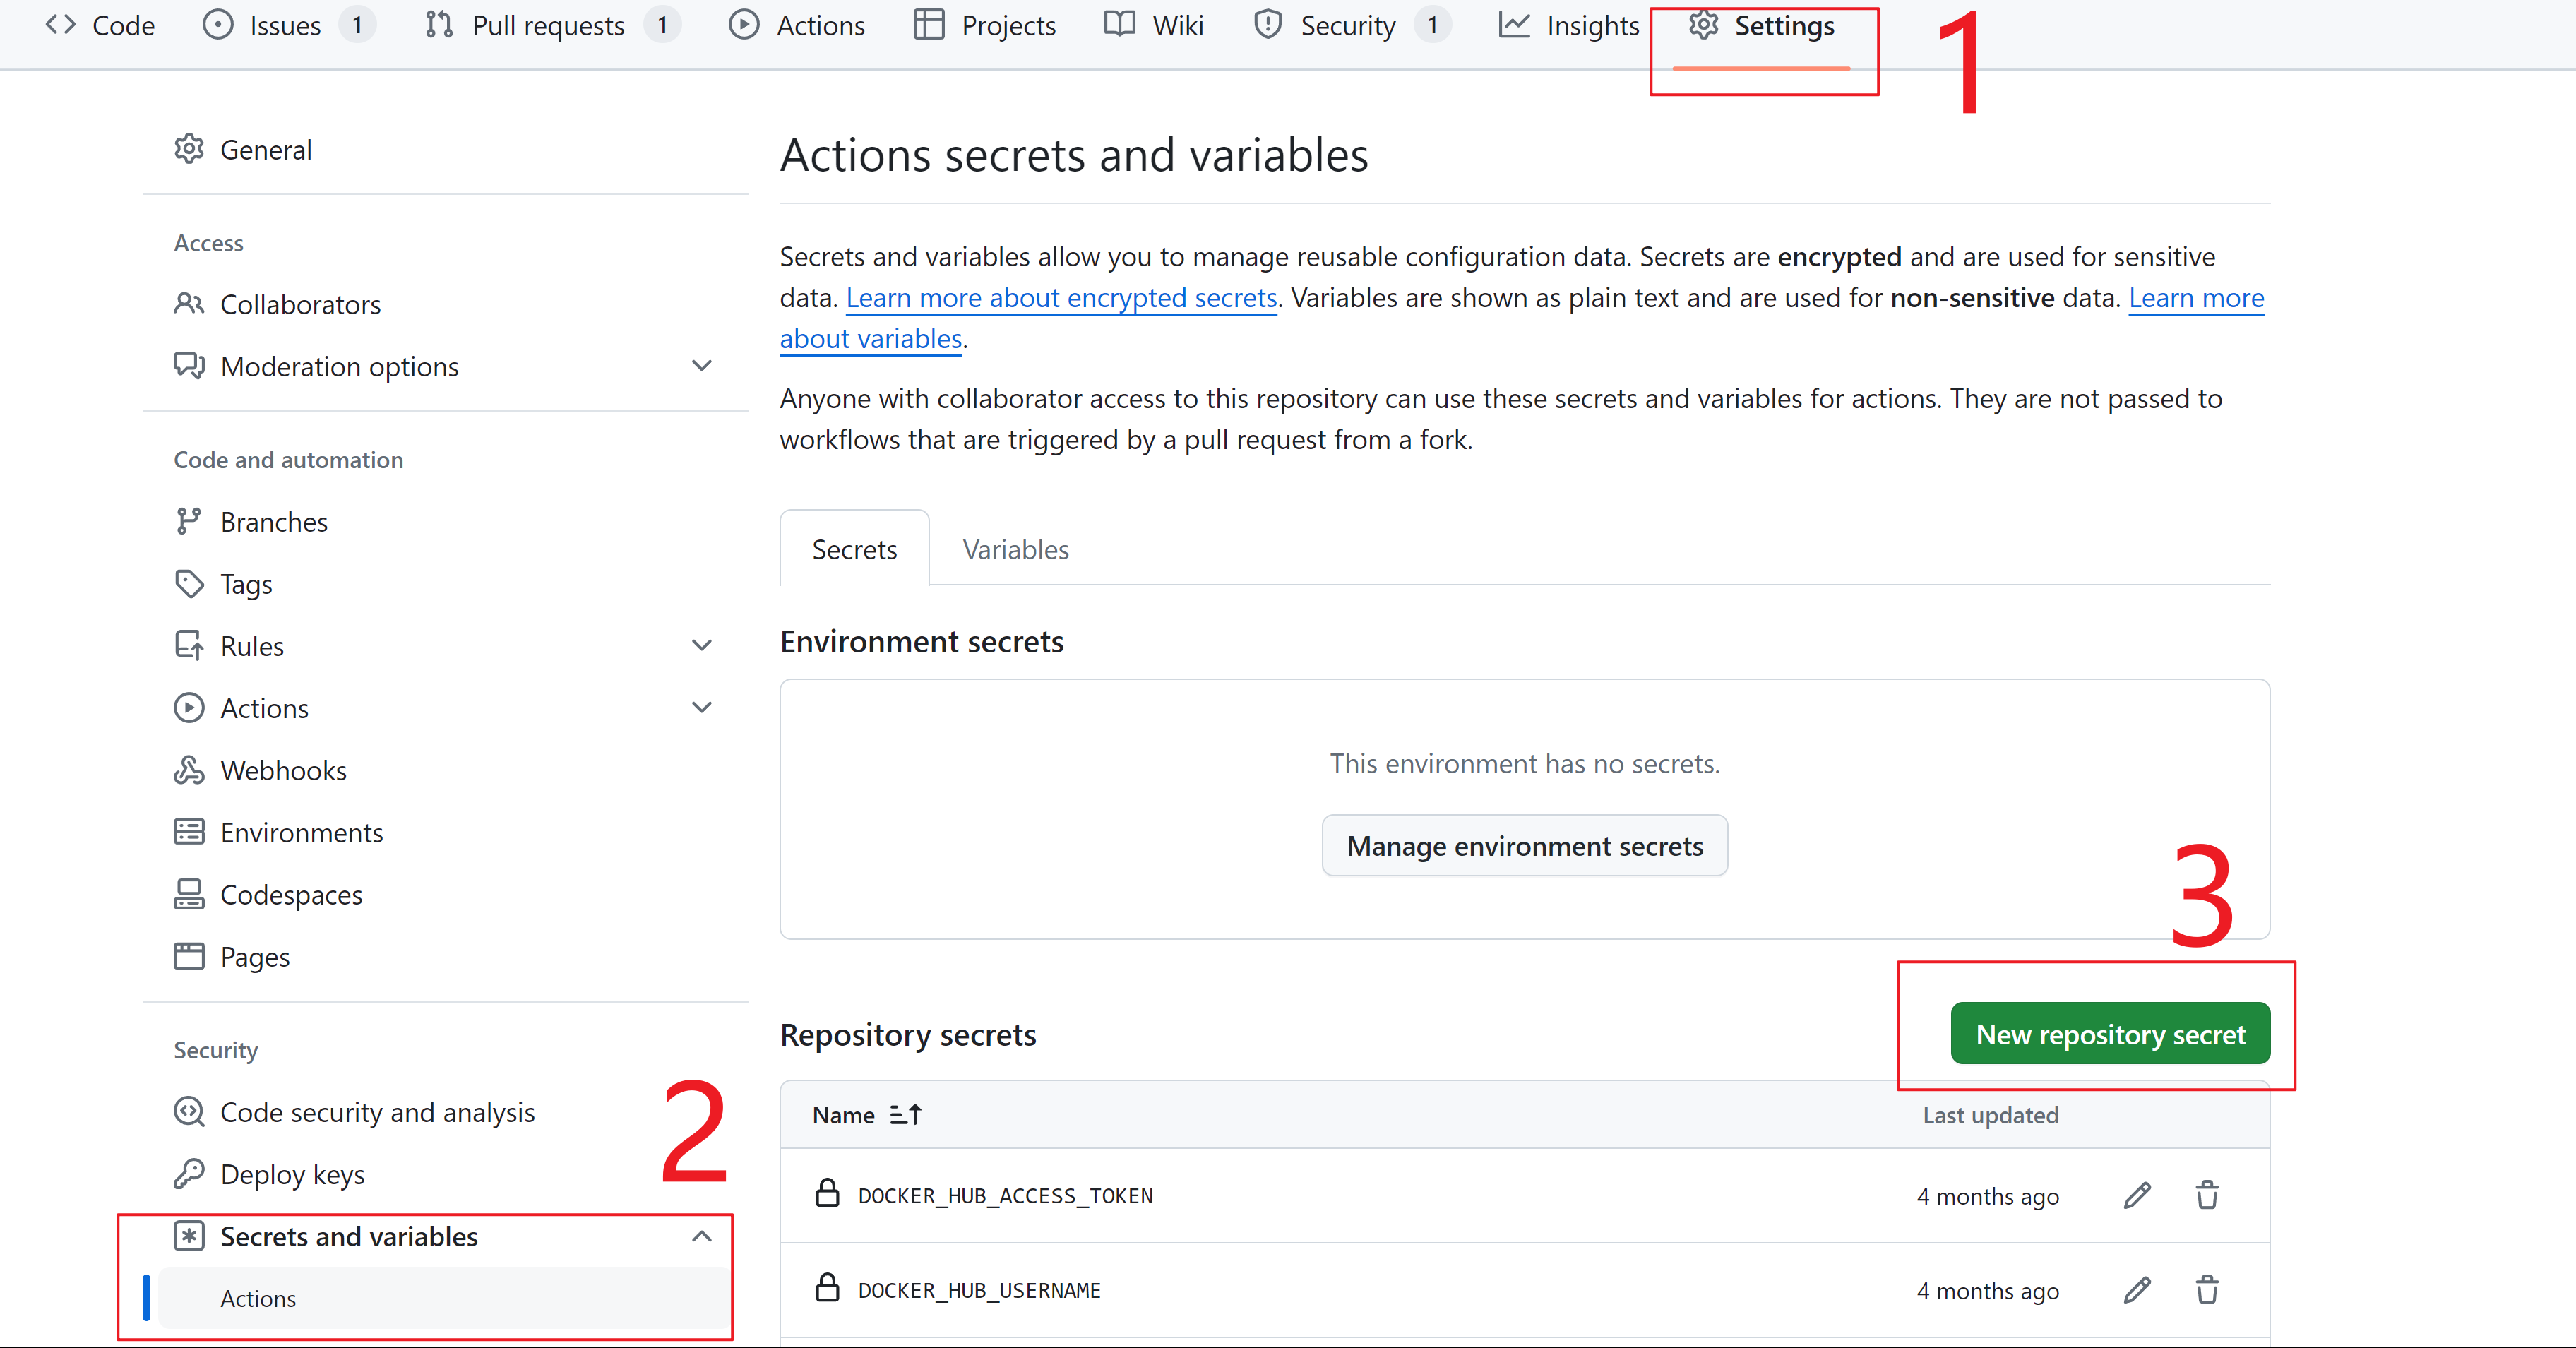The width and height of the screenshot is (2576, 1348).
Task: Switch to the Variables tab
Action: [x=1015, y=550]
